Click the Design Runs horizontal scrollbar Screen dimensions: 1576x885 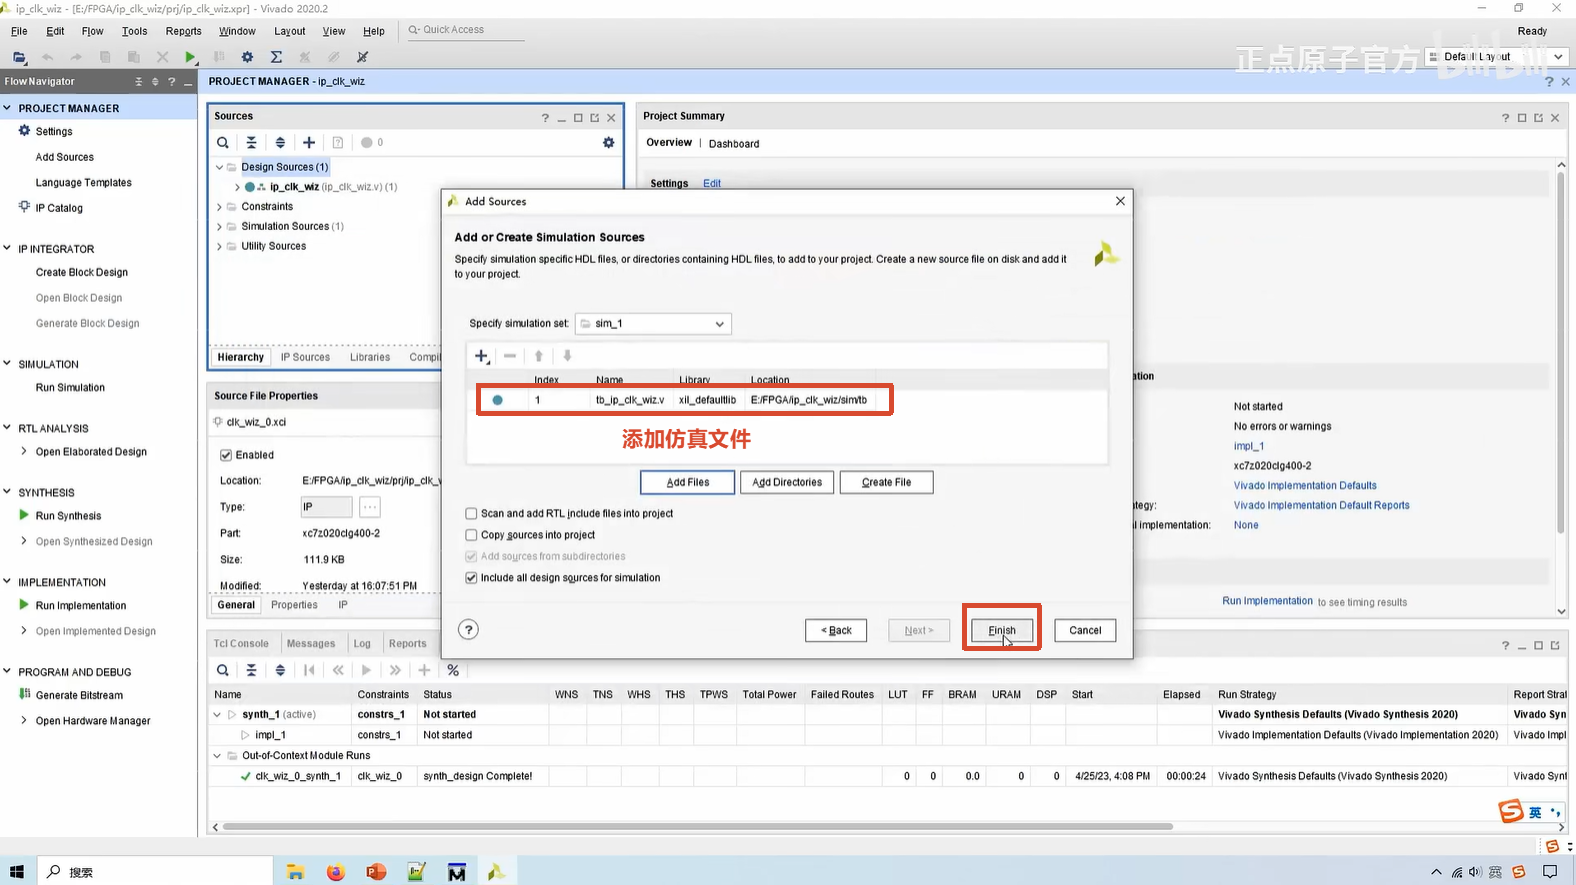pos(697,827)
